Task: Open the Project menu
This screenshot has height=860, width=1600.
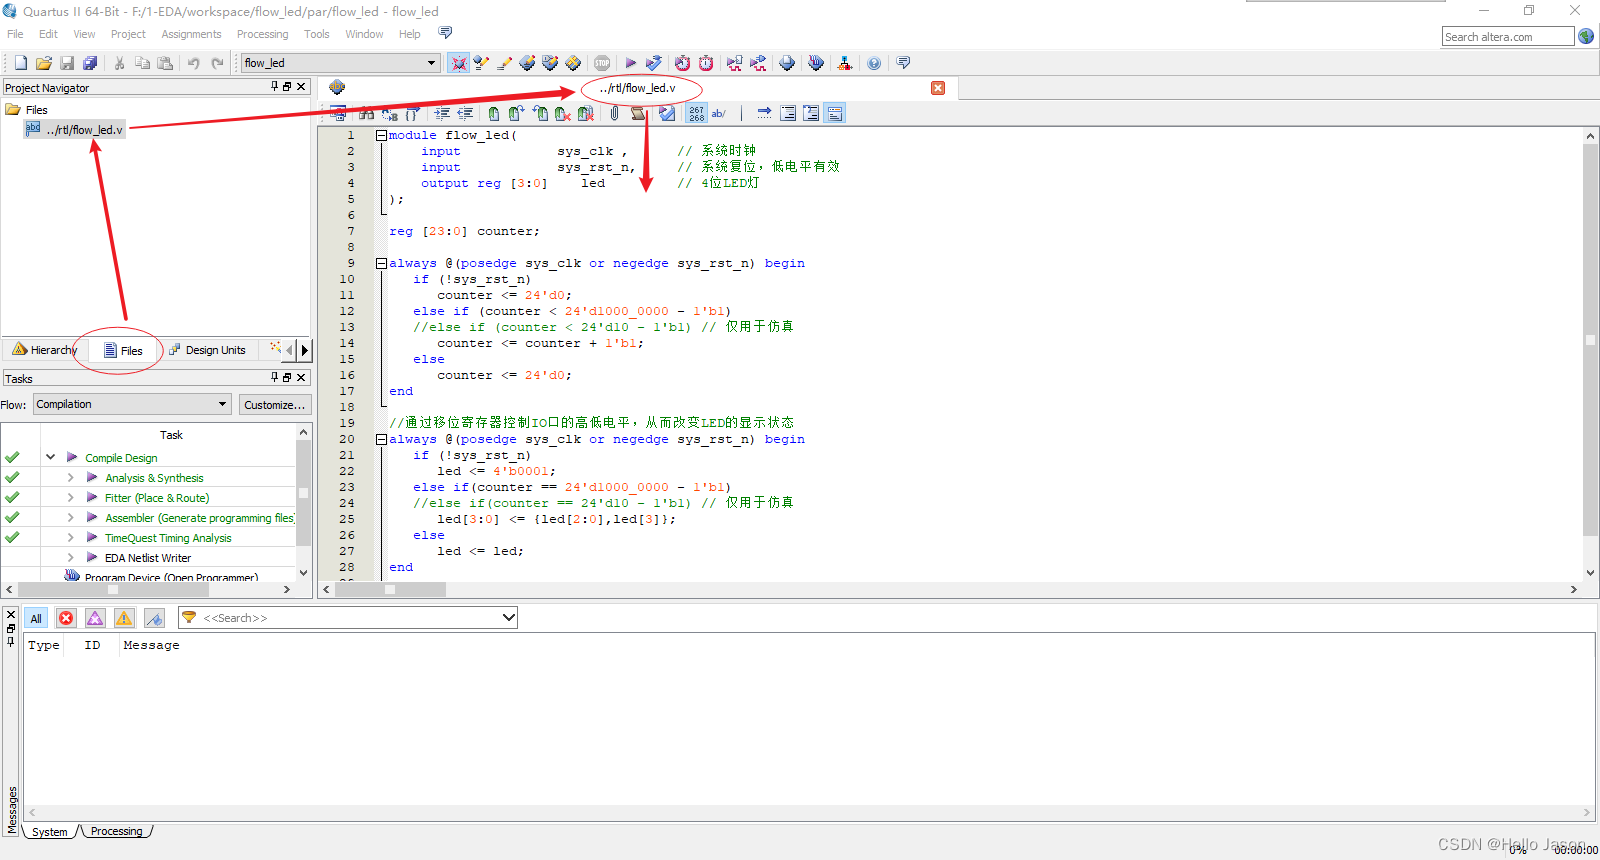Action: click(x=128, y=34)
